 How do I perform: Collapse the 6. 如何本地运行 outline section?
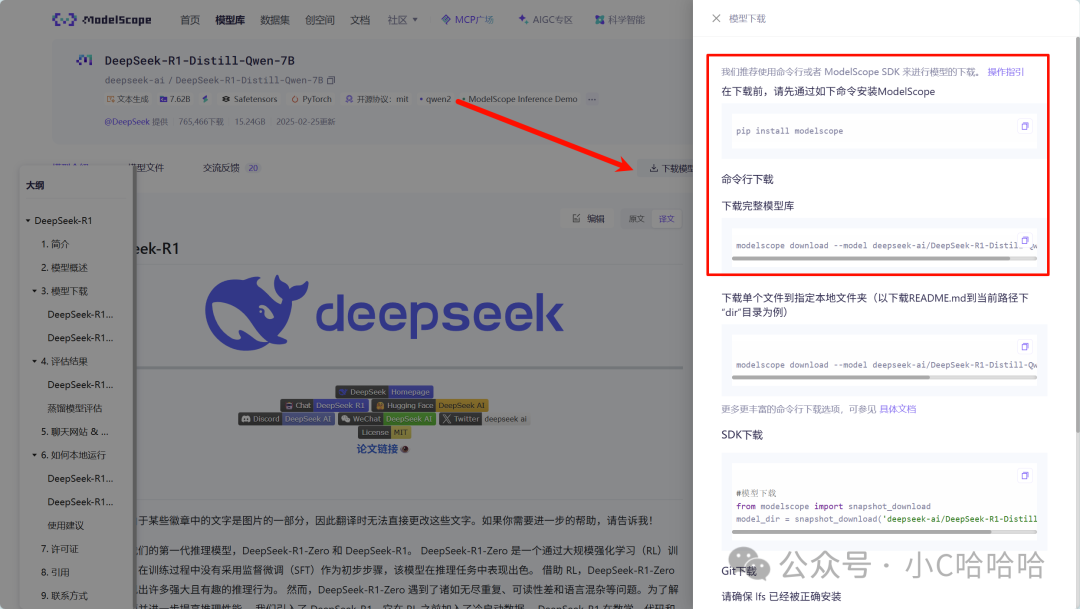[34, 455]
